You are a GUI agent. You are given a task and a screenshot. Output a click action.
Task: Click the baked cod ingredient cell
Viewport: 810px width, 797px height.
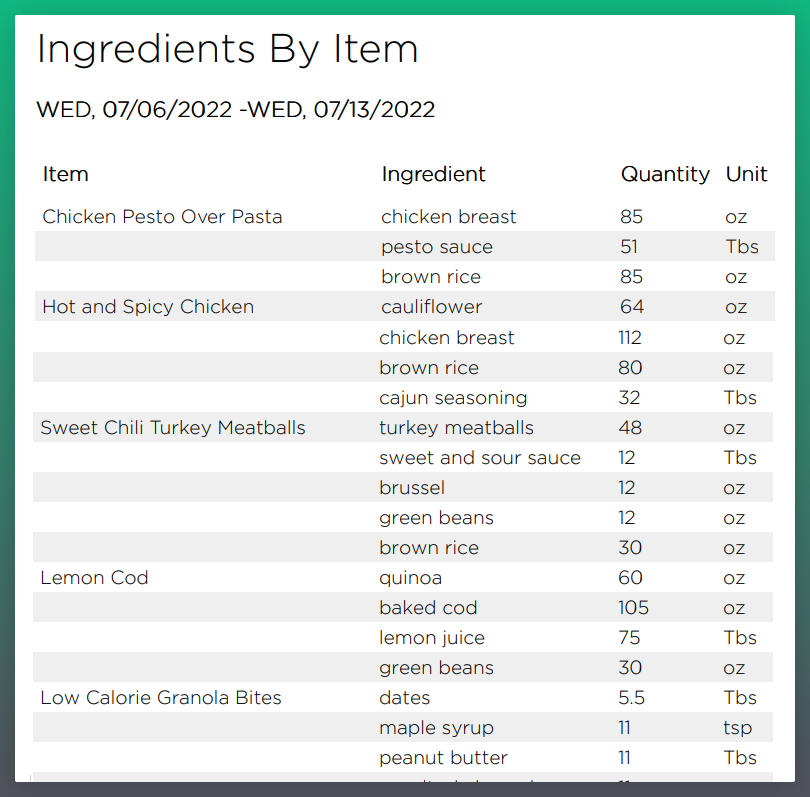point(428,608)
